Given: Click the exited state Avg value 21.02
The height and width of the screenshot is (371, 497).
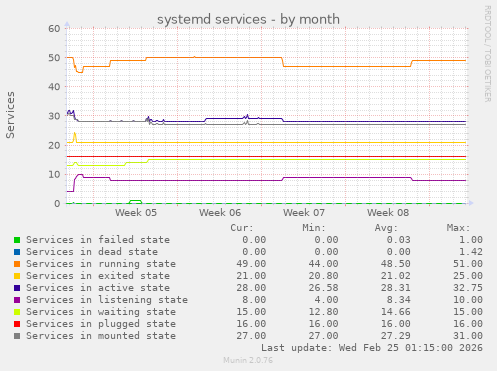Looking at the screenshot, I should 396,276.
